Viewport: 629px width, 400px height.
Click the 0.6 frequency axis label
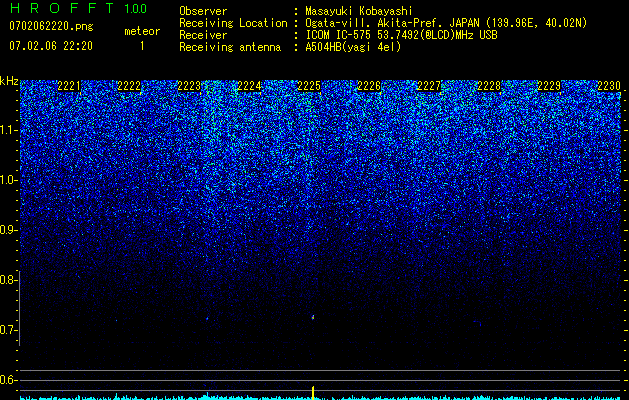click(x=9, y=380)
